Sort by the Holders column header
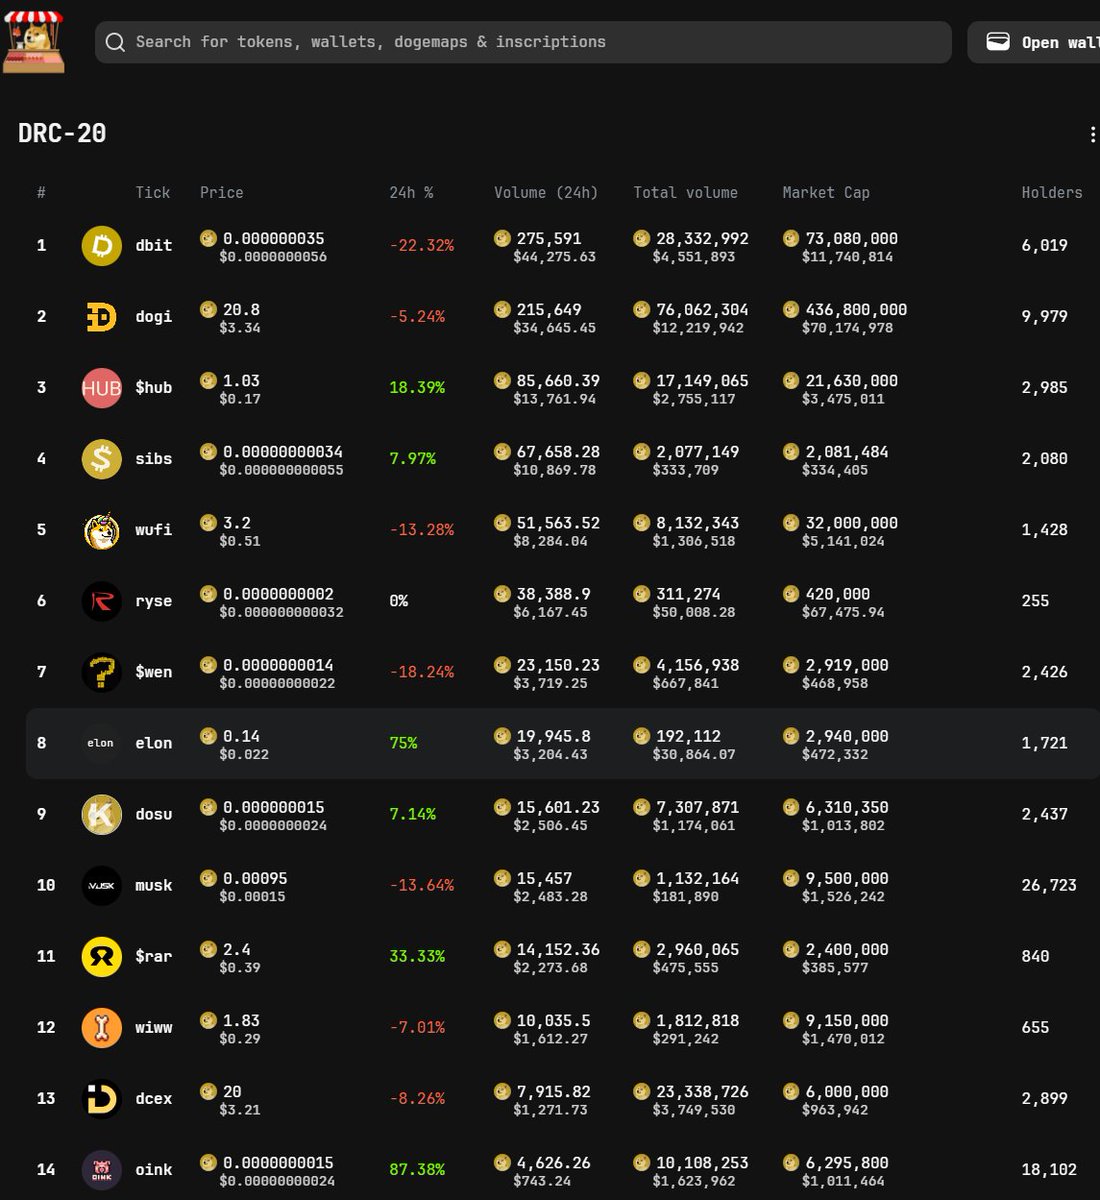The image size is (1100, 1200). 1052,192
